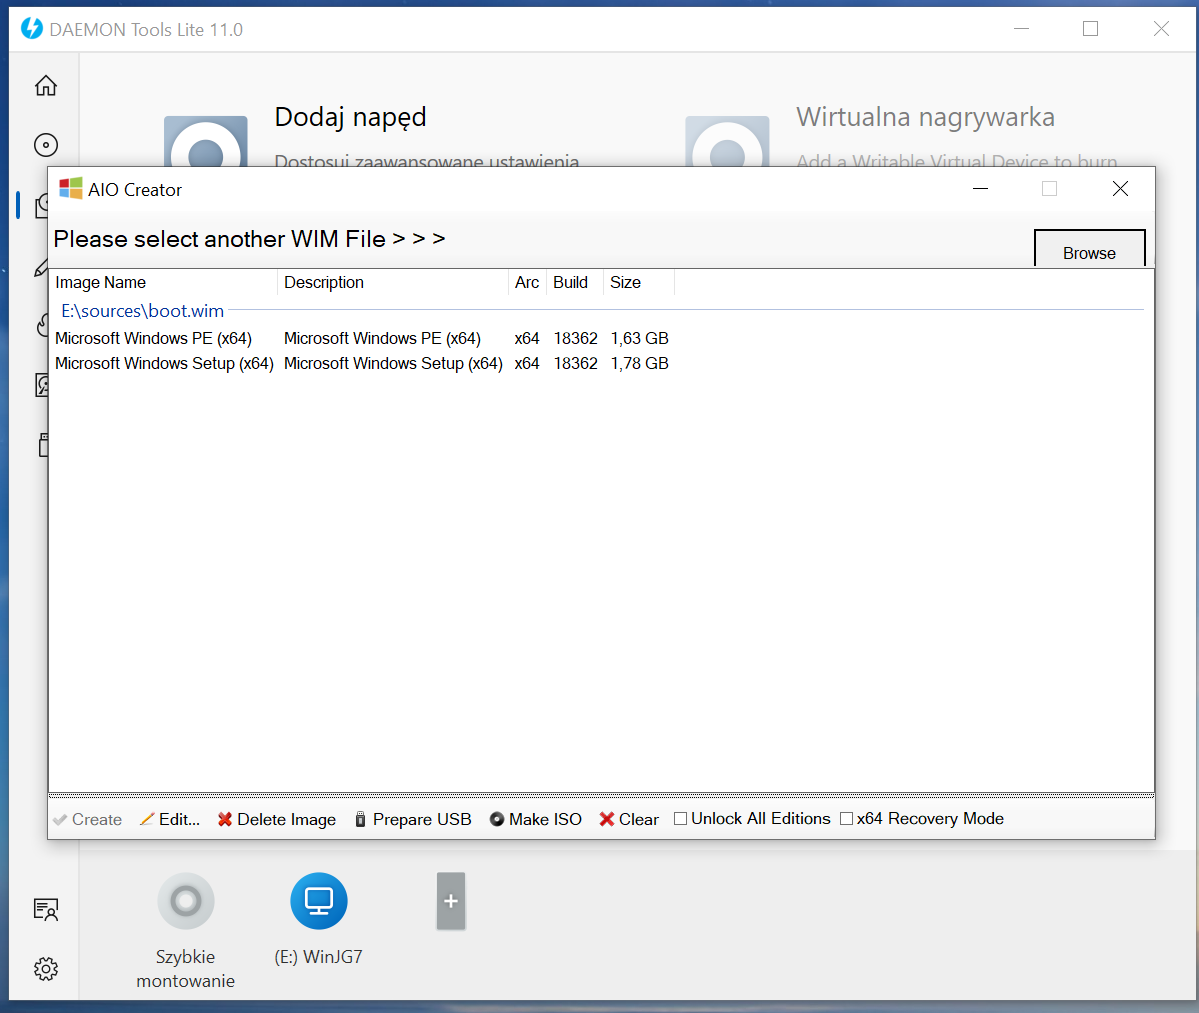
Task: Select Microsoft Windows PE (x64) in Image Name column
Action: click(154, 338)
